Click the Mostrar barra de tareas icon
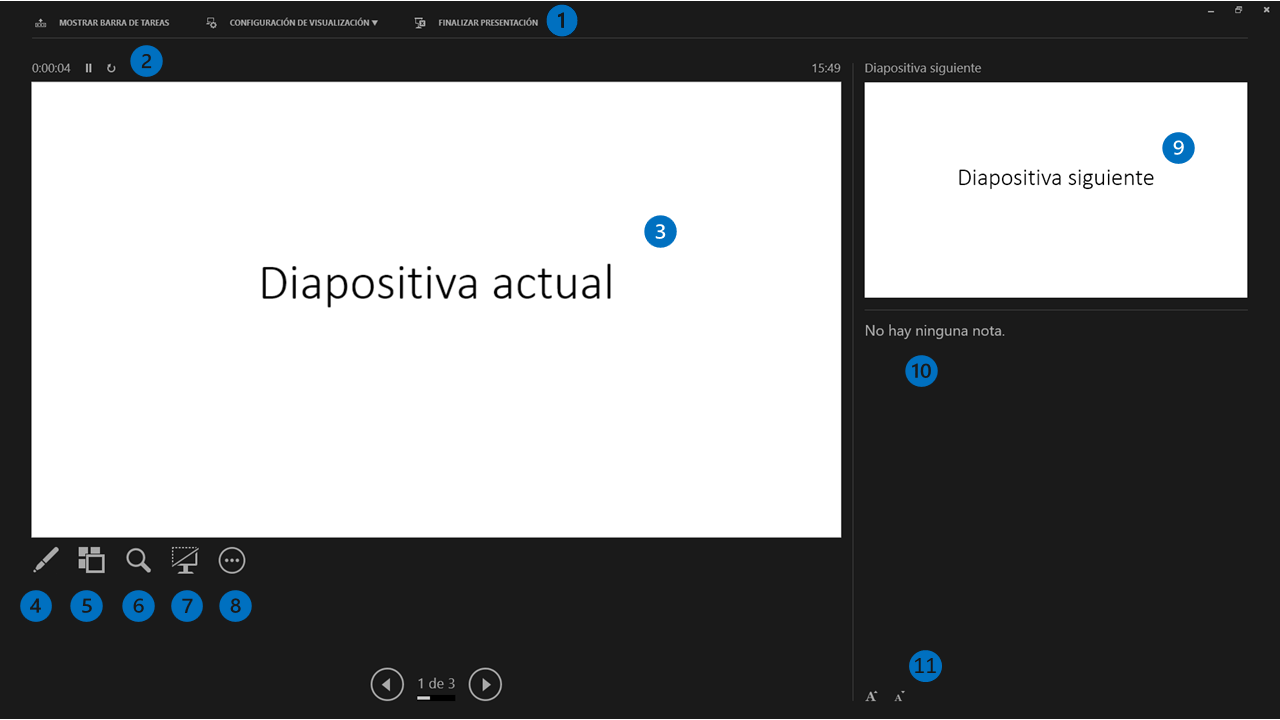This screenshot has height=720, width=1280. [x=41, y=22]
